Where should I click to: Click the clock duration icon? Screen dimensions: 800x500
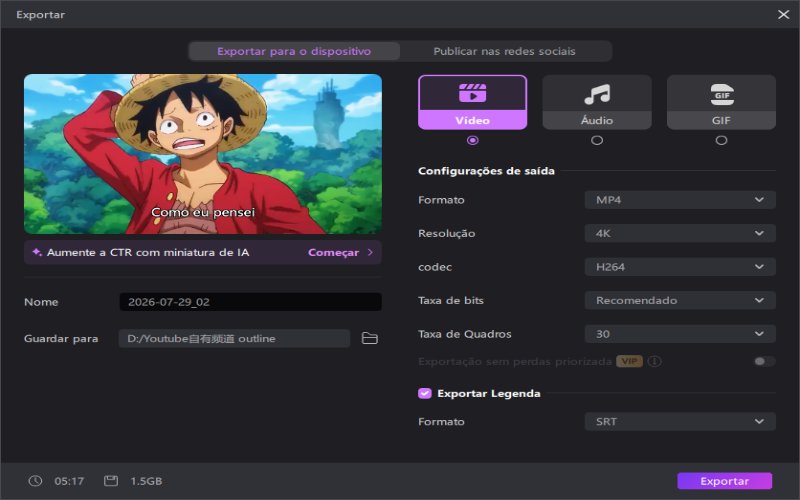tap(35, 481)
